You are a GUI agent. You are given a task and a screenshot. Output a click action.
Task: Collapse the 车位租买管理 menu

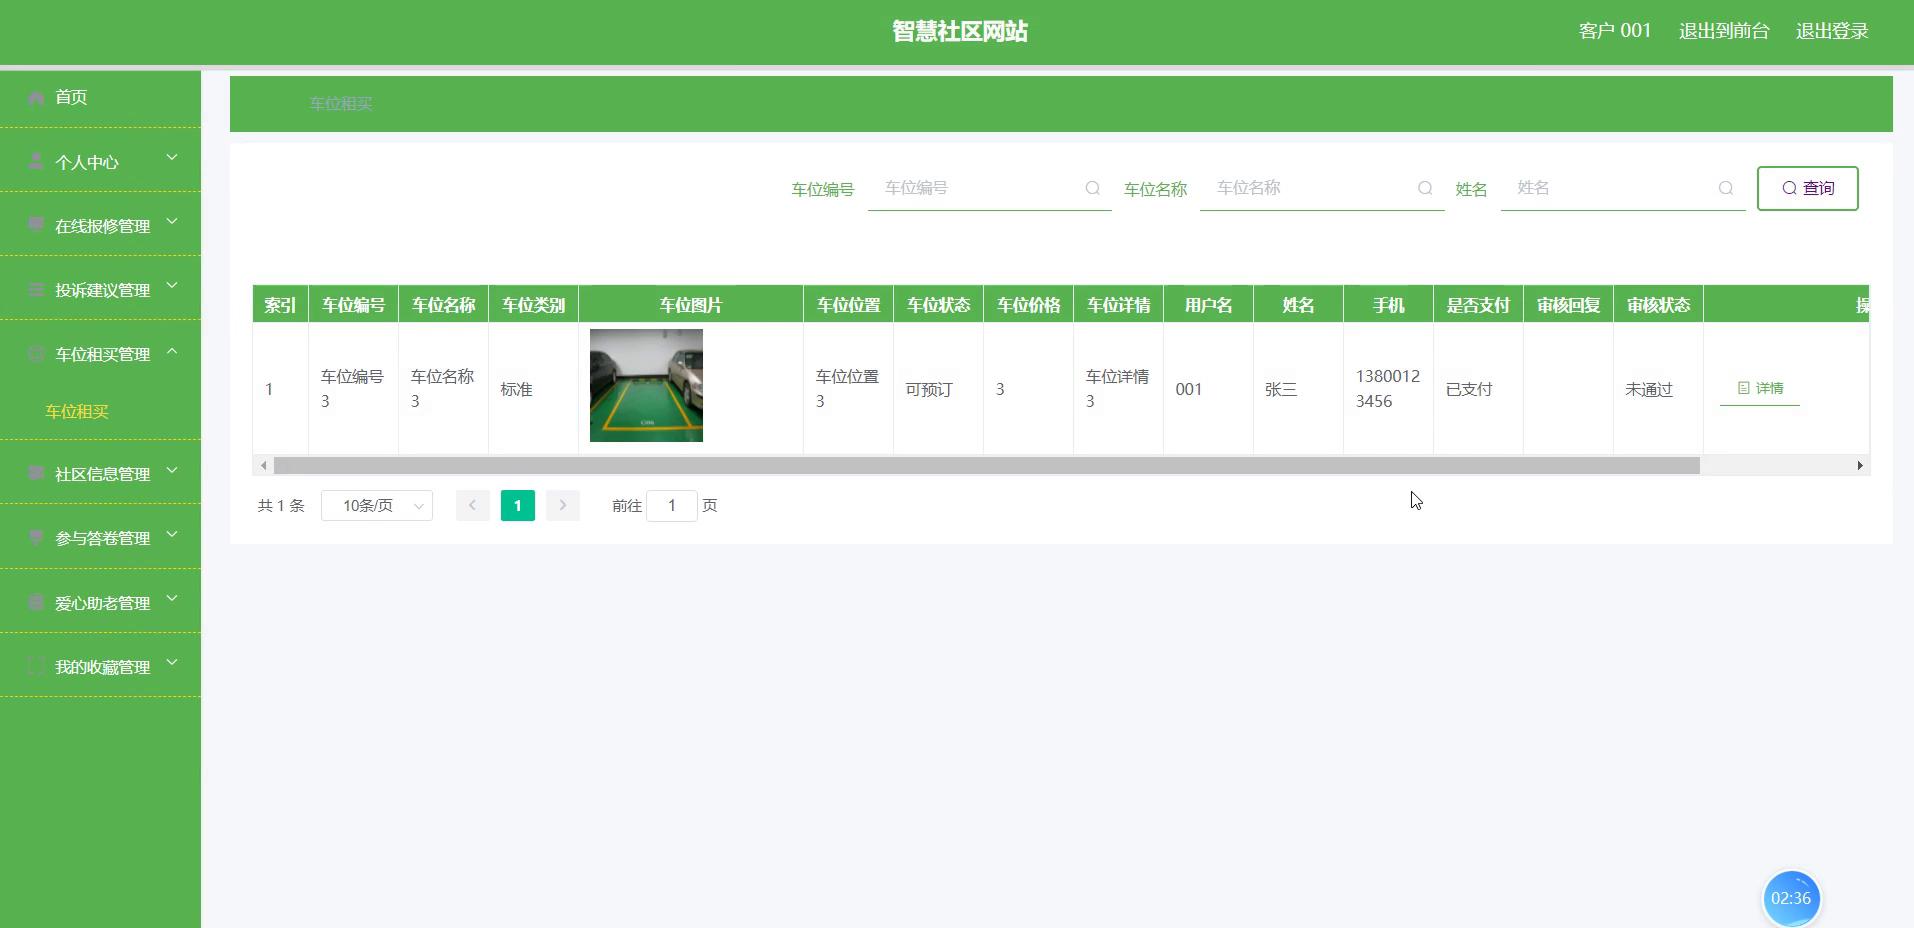(172, 352)
